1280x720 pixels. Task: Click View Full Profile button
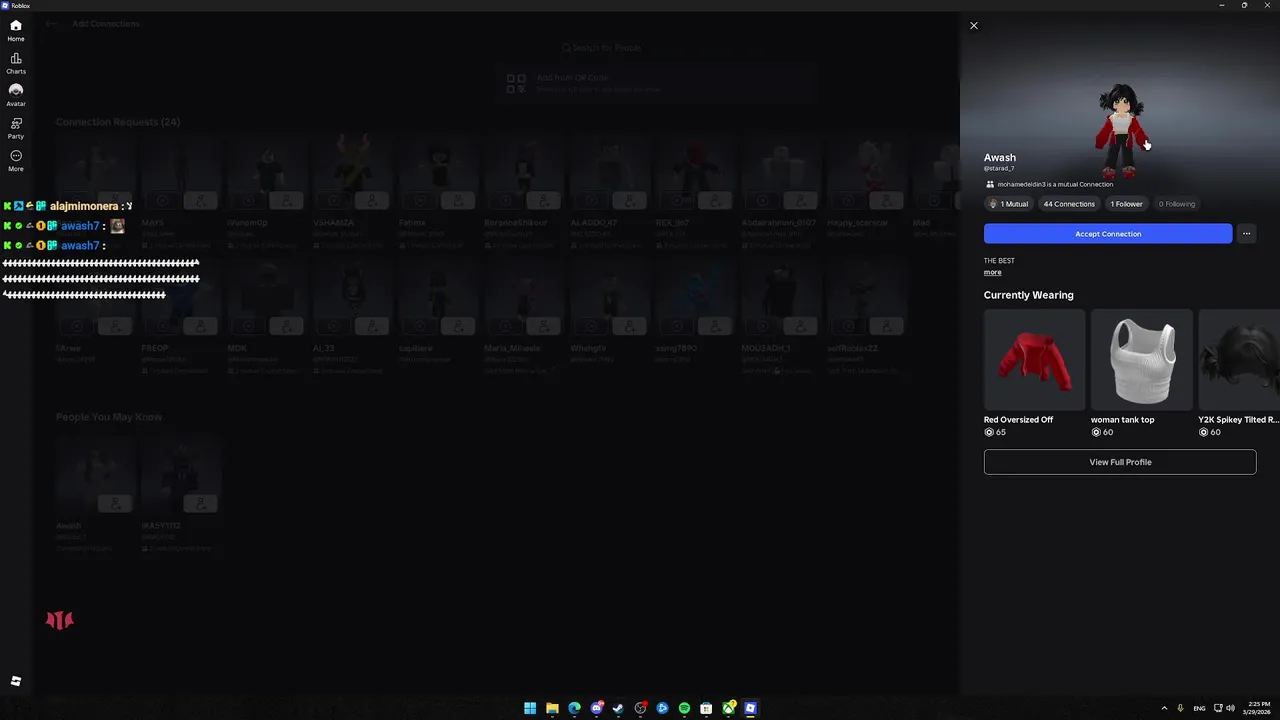(1120, 462)
